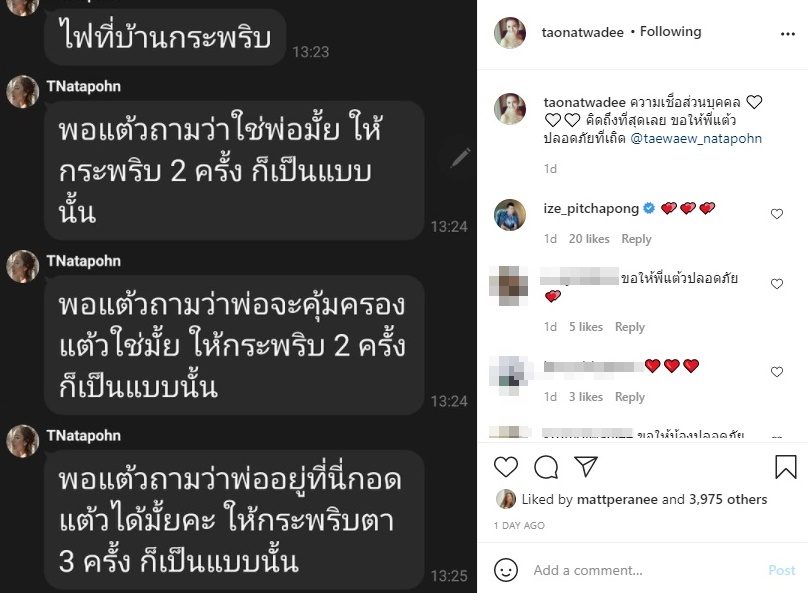Open taonatwadee profile from header
808x593 pixels.
pyautogui.click(x=582, y=32)
